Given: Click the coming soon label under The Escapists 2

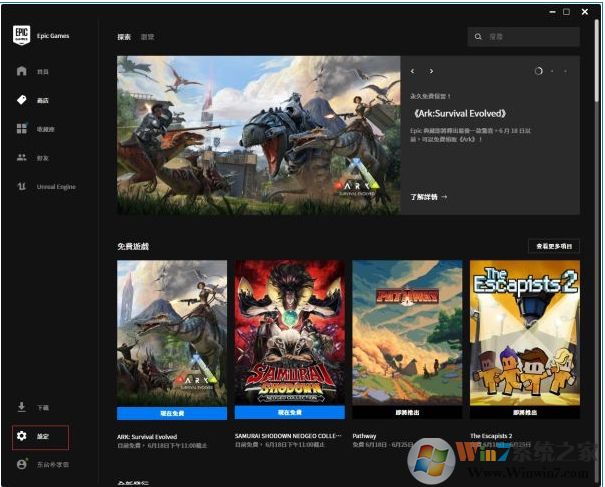Looking at the screenshot, I should (525, 413).
